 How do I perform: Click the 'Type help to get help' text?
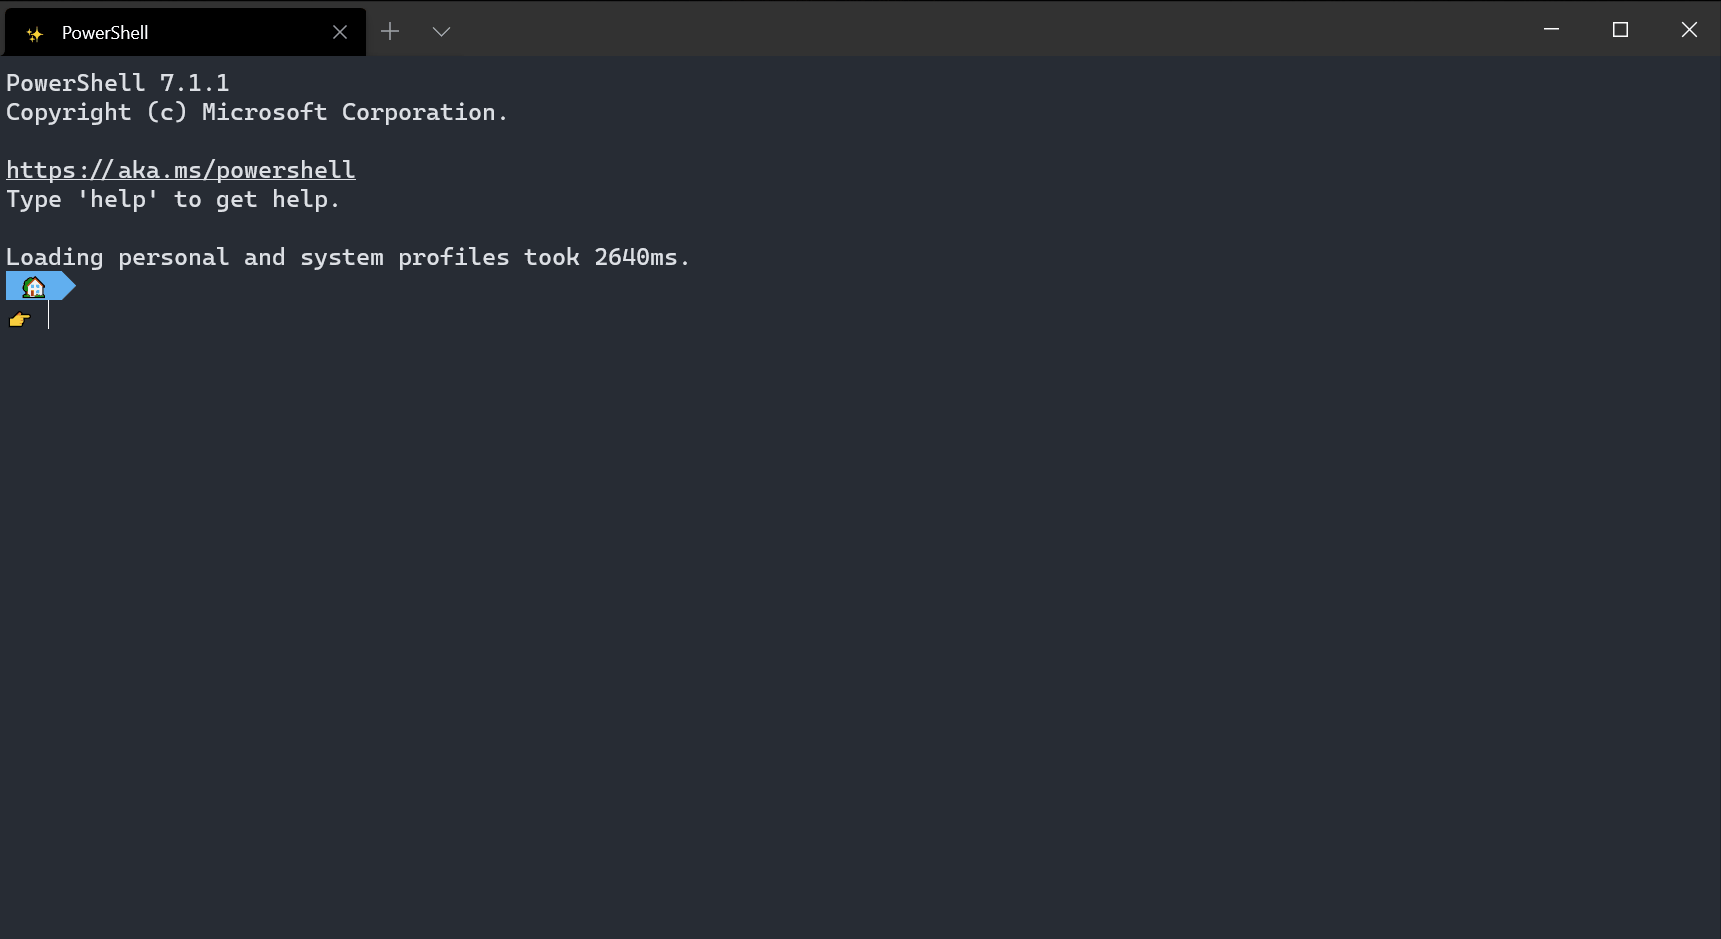pos(172,199)
